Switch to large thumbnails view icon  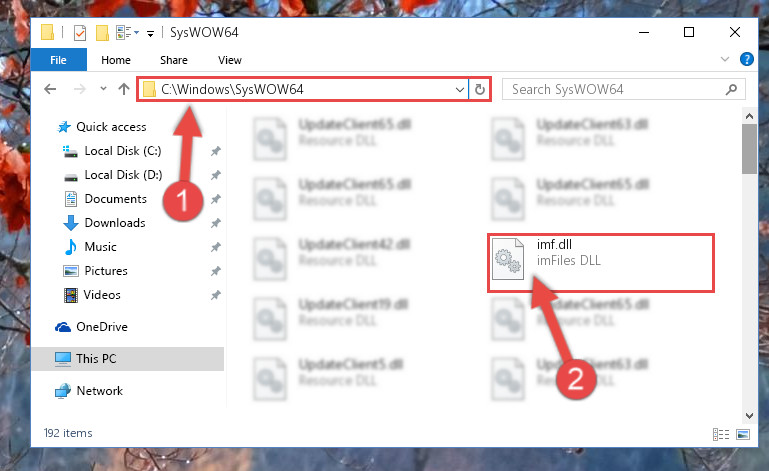pyautogui.click(x=743, y=434)
